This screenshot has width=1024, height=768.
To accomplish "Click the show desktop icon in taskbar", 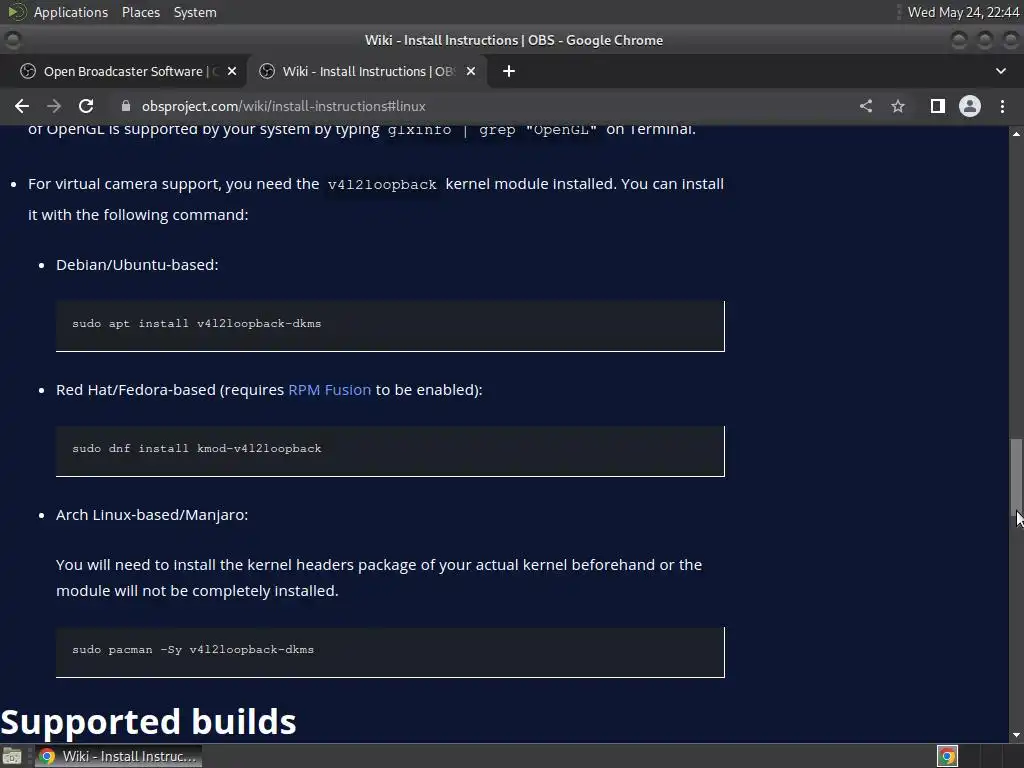I will 12,756.
